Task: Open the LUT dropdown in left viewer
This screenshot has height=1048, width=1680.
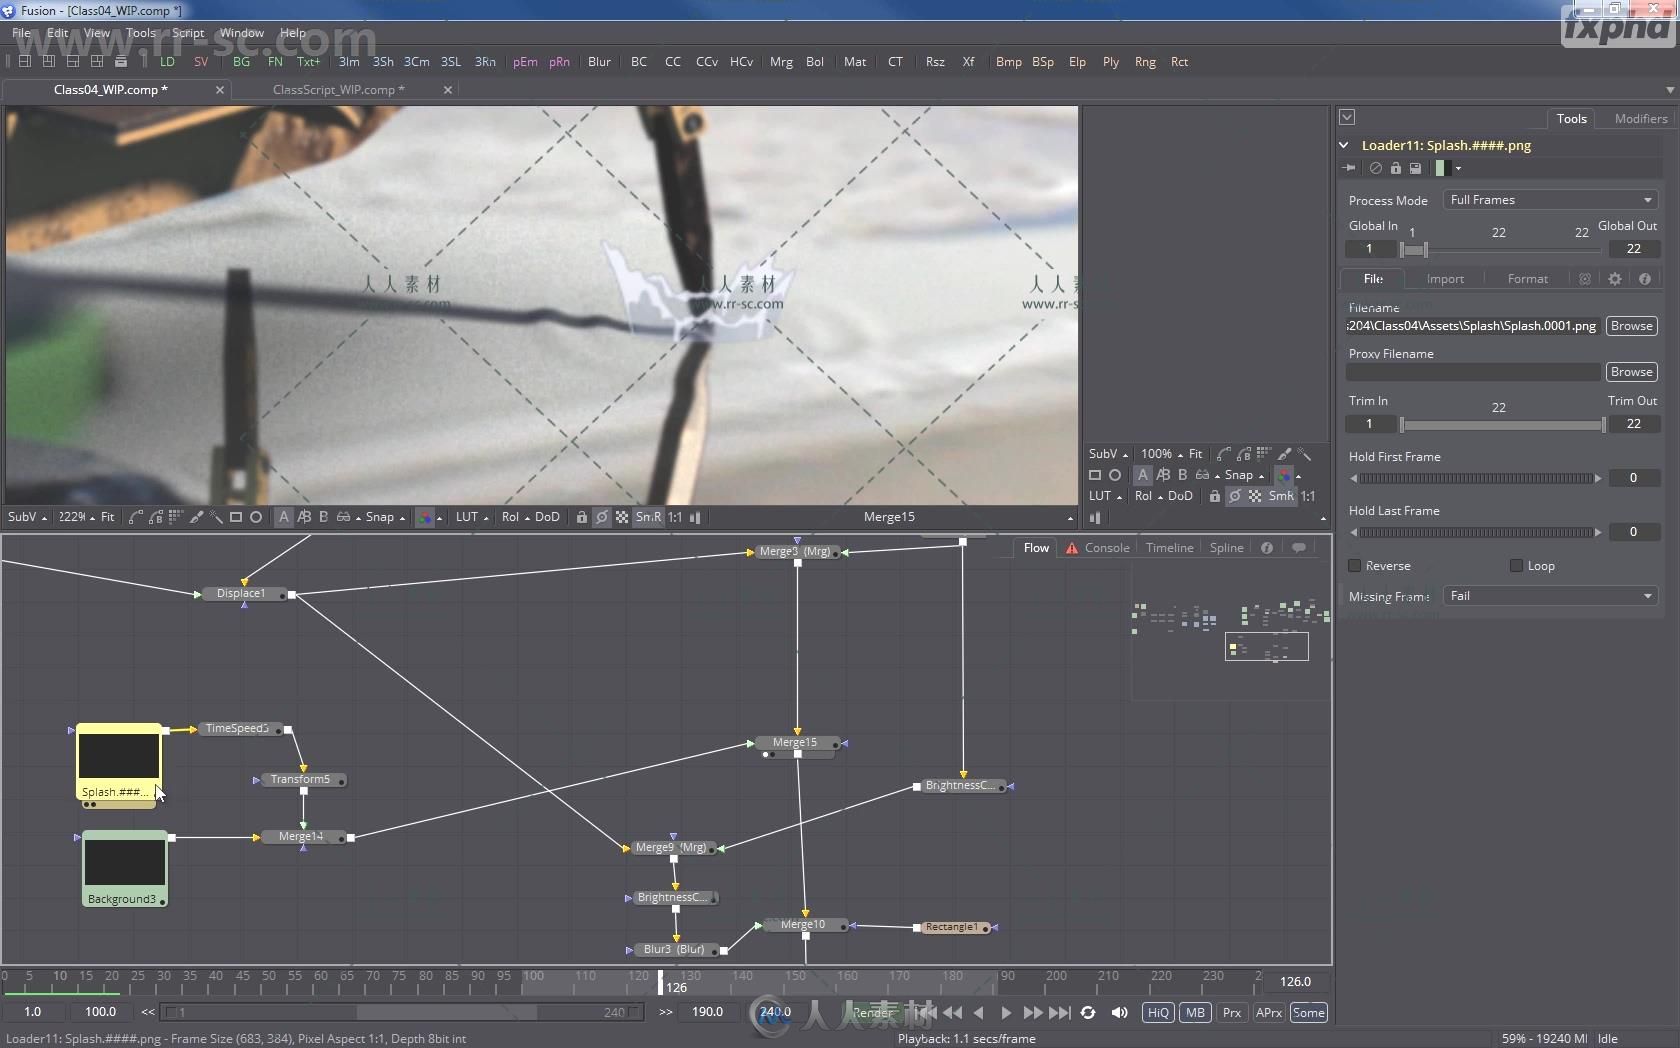Action: [x=472, y=517]
